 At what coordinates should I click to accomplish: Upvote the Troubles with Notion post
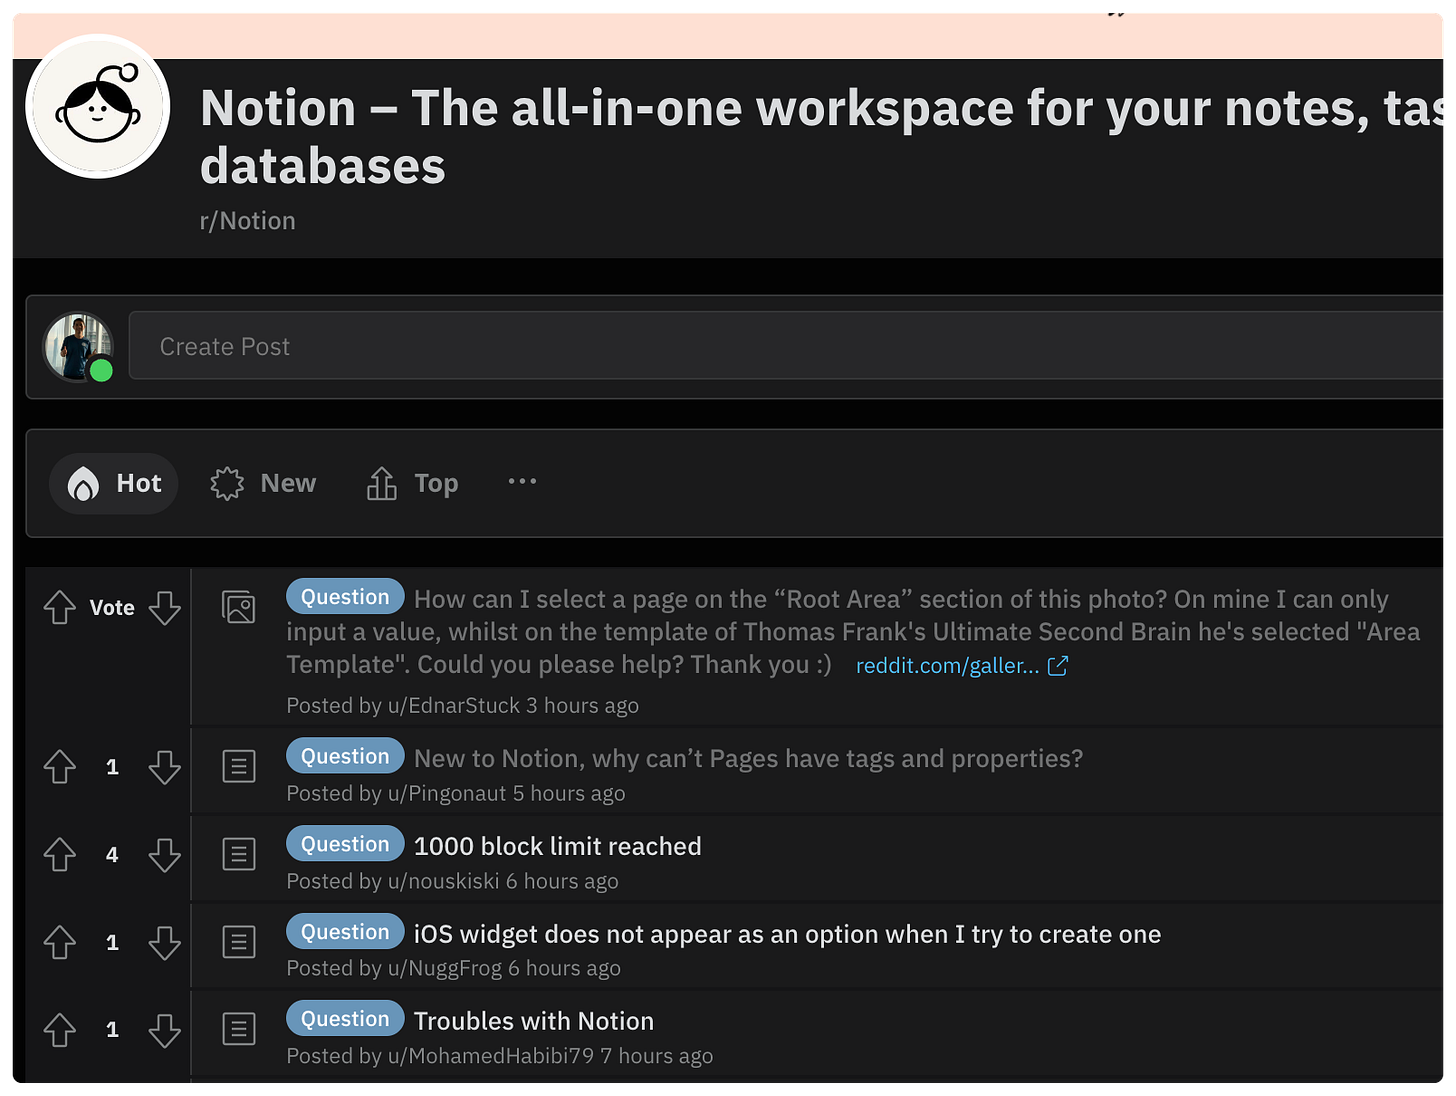click(x=60, y=1030)
